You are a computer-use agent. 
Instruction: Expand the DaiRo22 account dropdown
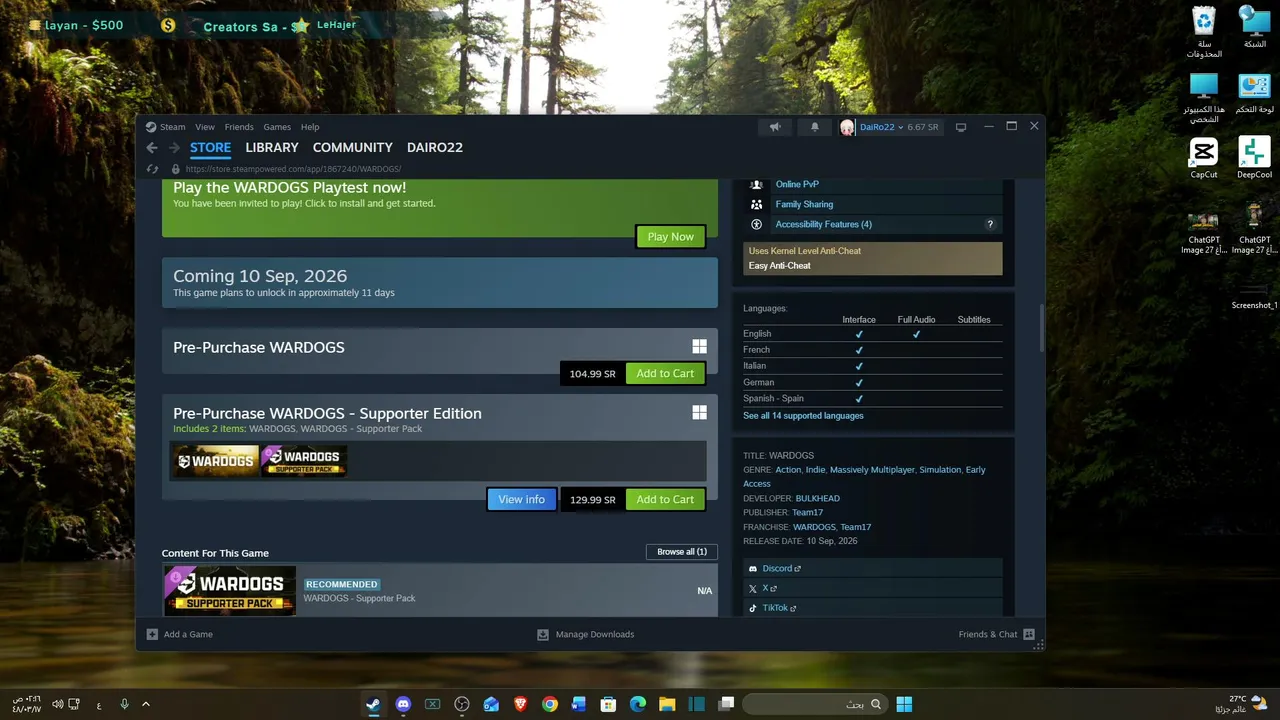[x=900, y=127]
